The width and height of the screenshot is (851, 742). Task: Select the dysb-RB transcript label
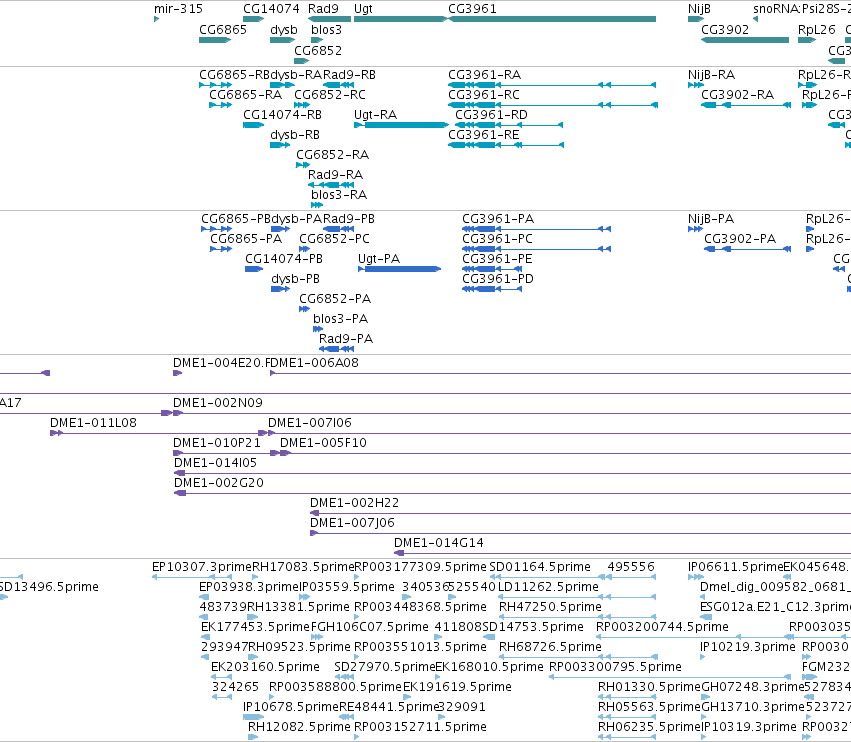295,135
